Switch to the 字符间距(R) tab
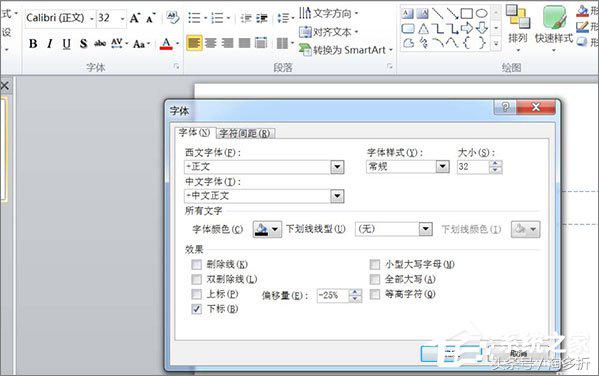Image resolution: width=599 pixels, height=376 pixels. coord(245,133)
